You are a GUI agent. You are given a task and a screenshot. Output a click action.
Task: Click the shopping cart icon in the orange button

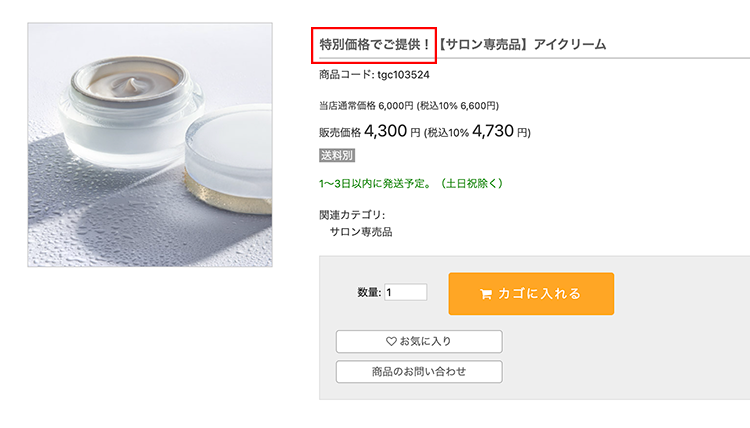pyautogui.click(x=486, y=294)
